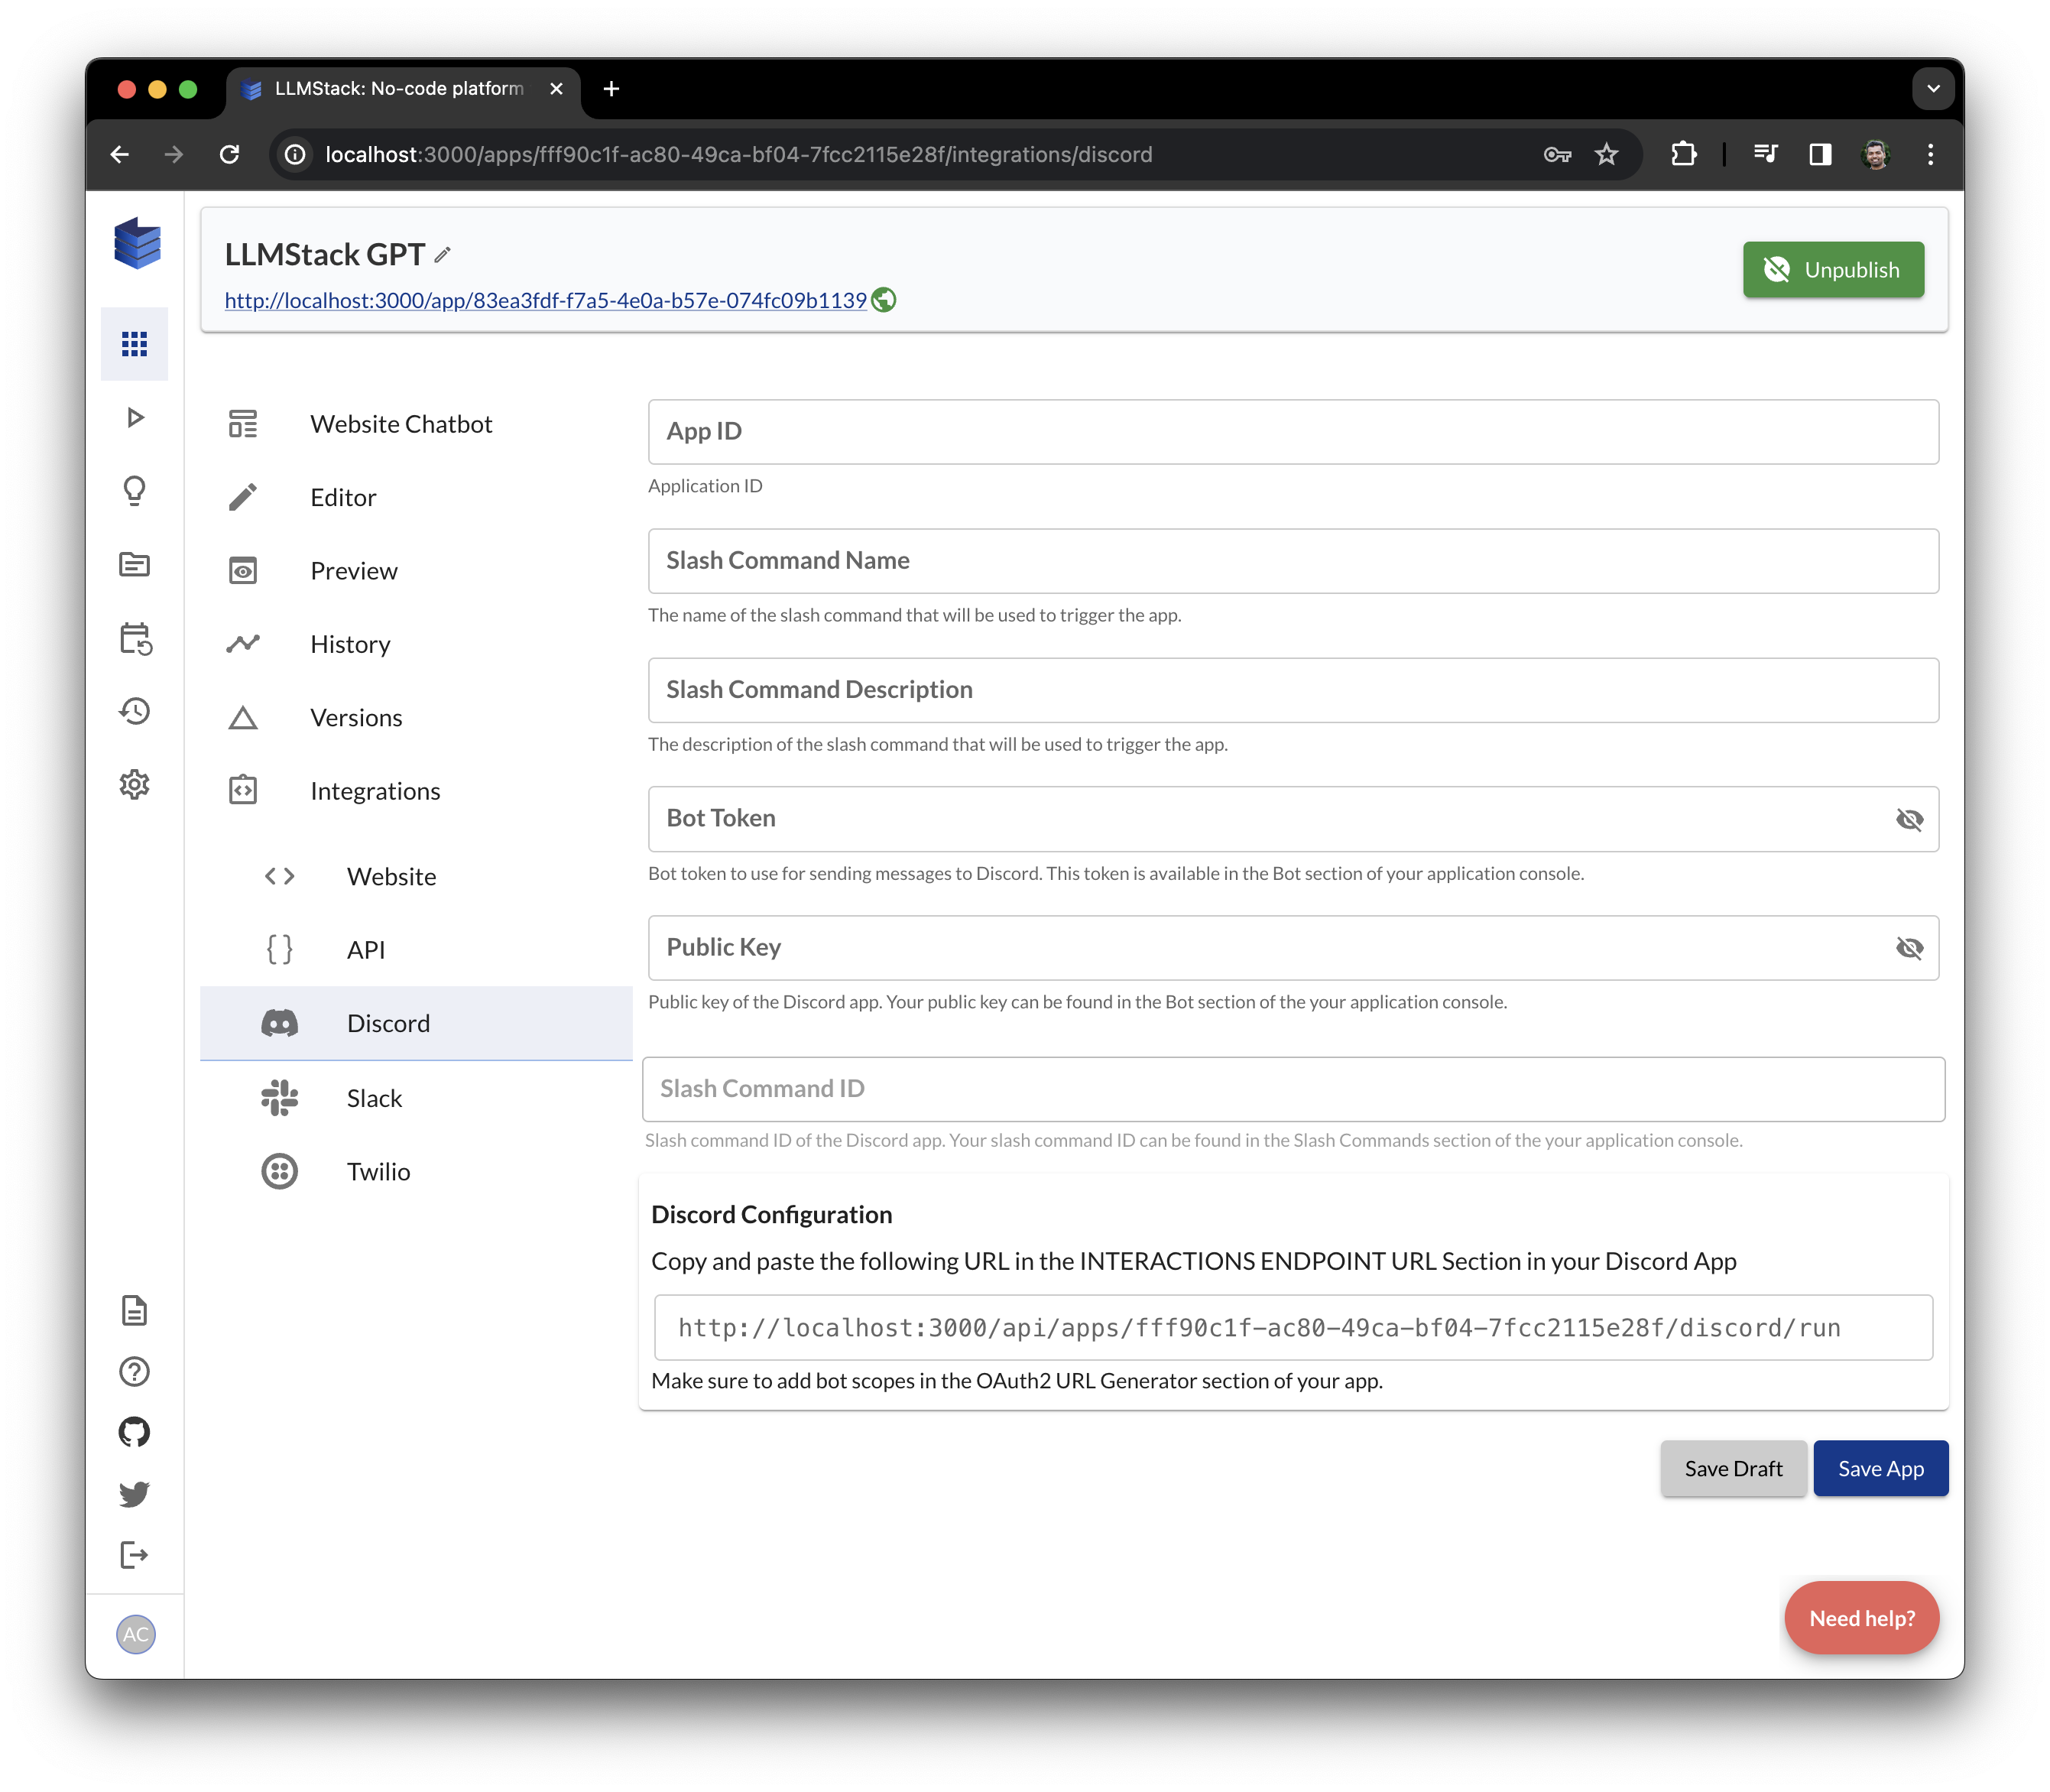
Task: Open settings using the gear icon
Action: (134, 784)
